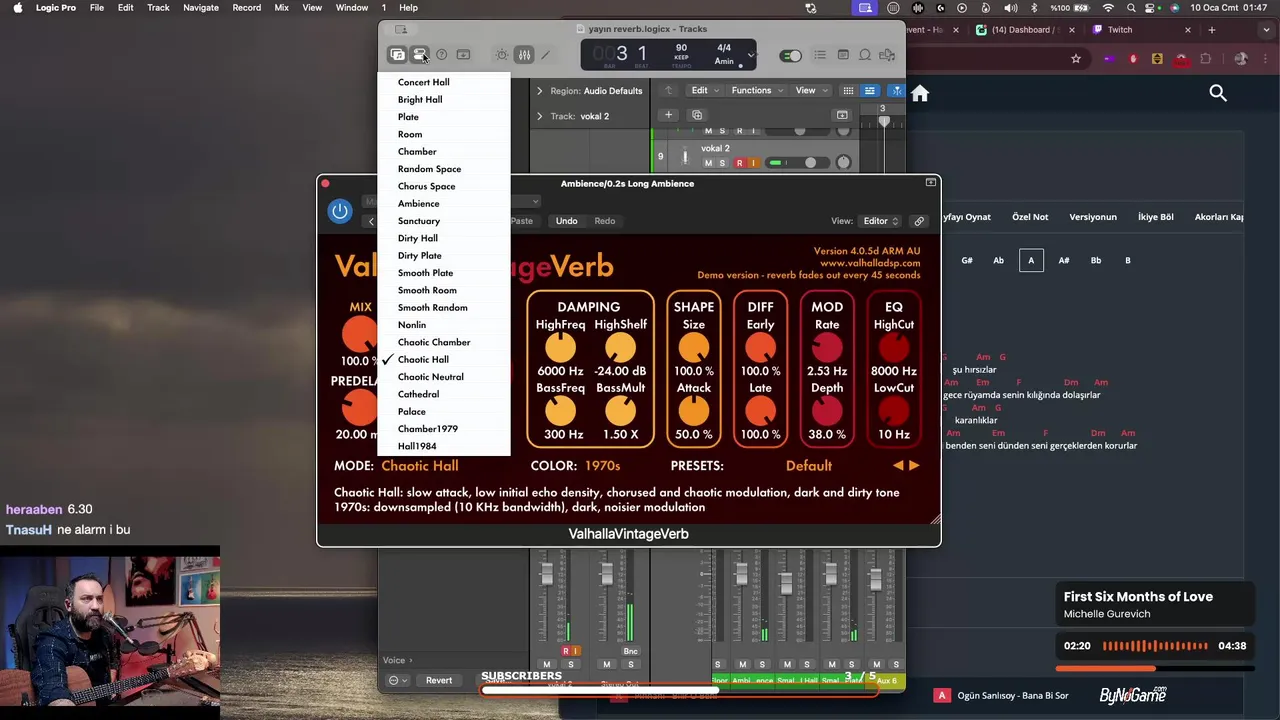Open the File menu in menu bar
Image resolution: width=1280 pixels, height=720 pixels.
pos(97,7)
